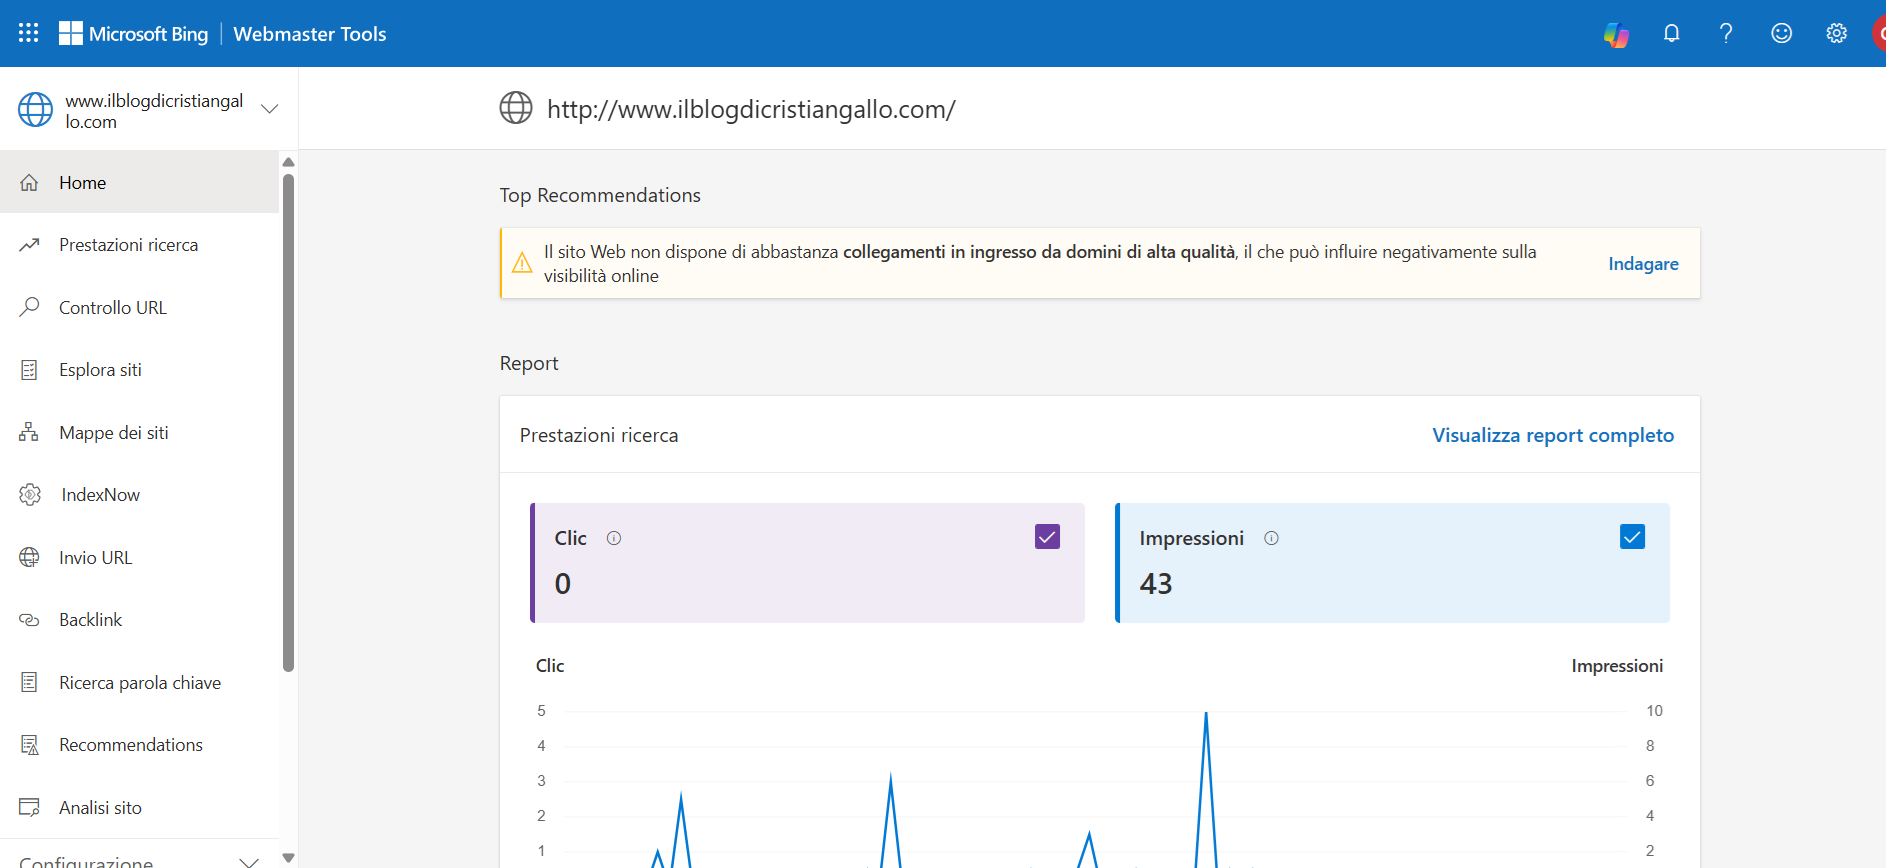Open the help question mark icon

1726,33
